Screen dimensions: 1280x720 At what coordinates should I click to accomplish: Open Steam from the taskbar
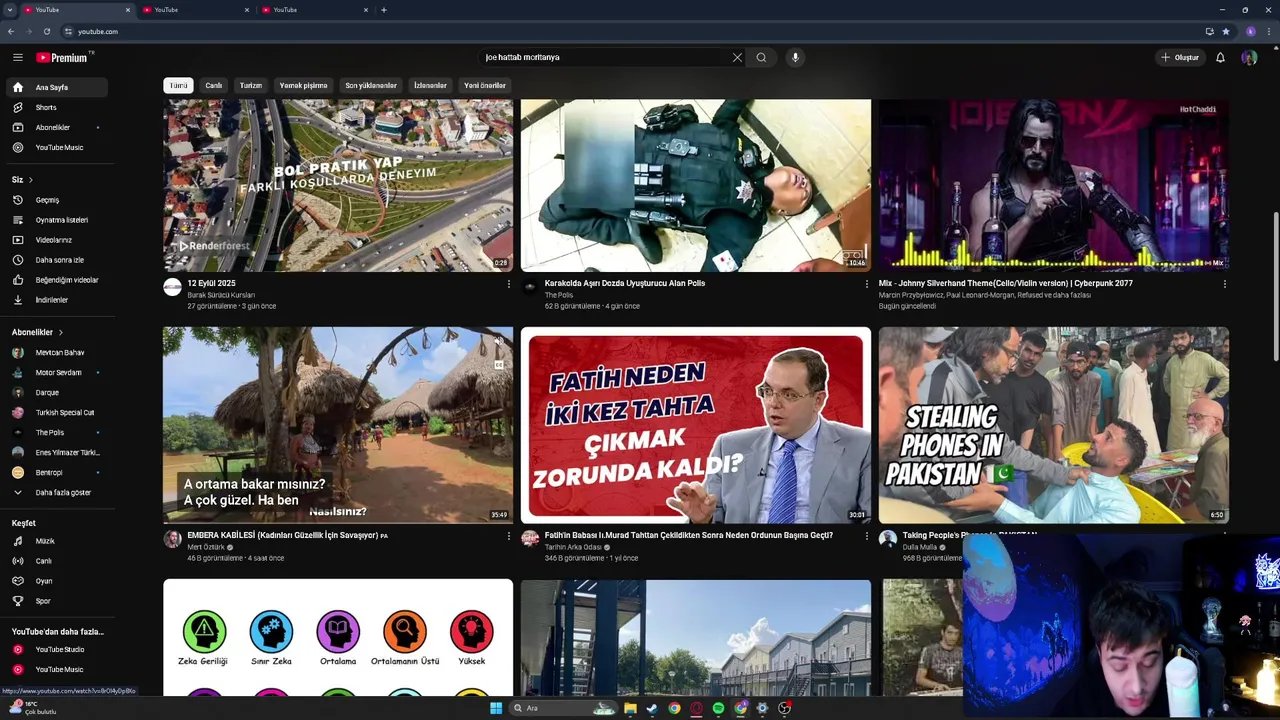(652, 708)
